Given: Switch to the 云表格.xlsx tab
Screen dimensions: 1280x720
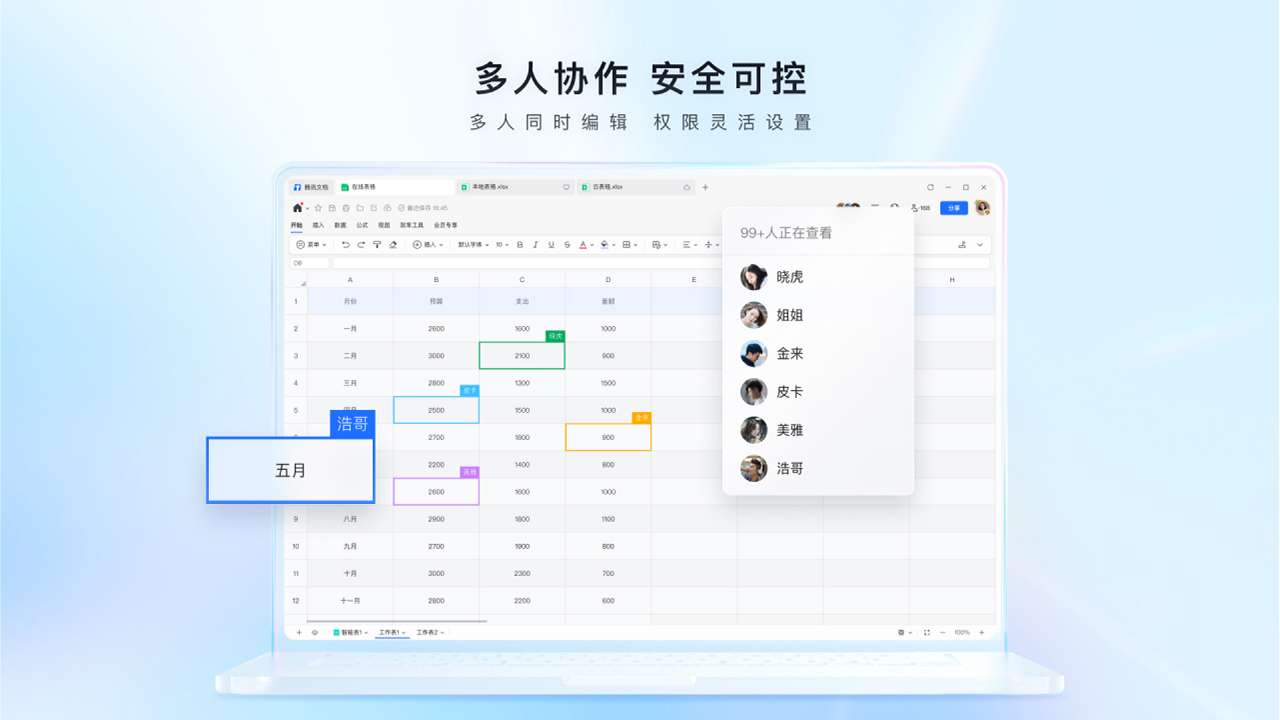Looking at the screenshot, I should click(636, 187).
